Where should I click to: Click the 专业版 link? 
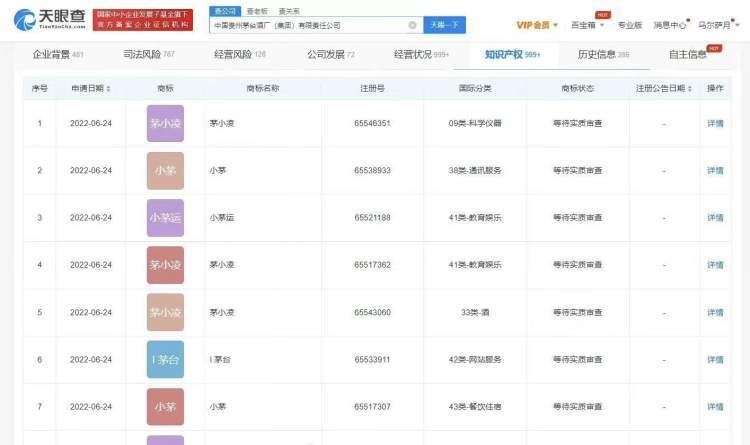point(629,25)
